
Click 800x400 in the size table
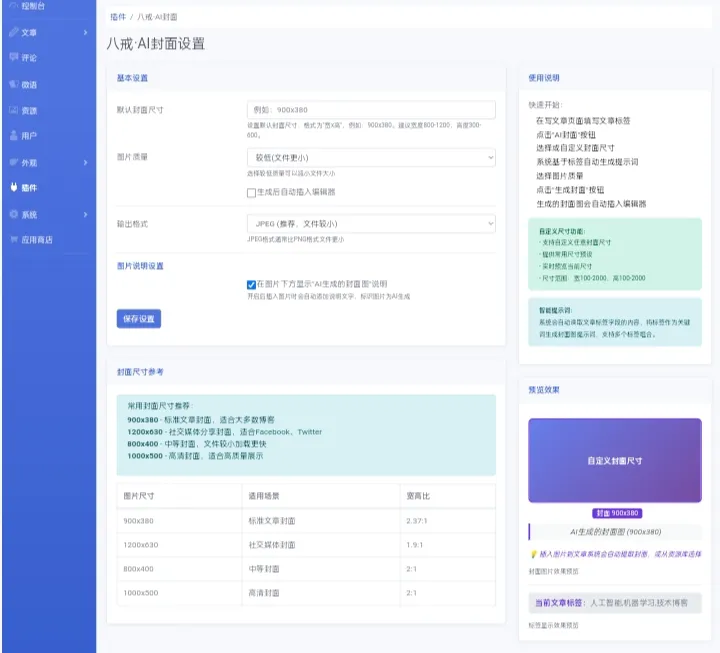(x=138, y=569)
